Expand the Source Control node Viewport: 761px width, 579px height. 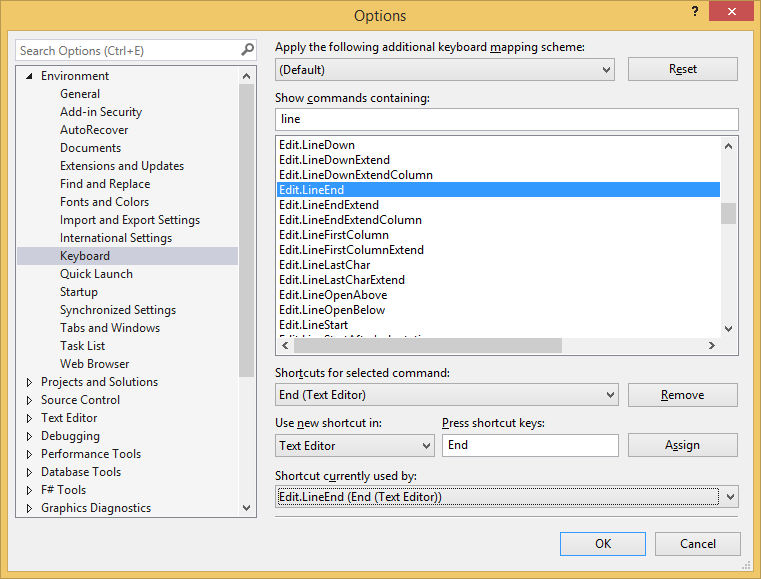(x=29, y=400)
